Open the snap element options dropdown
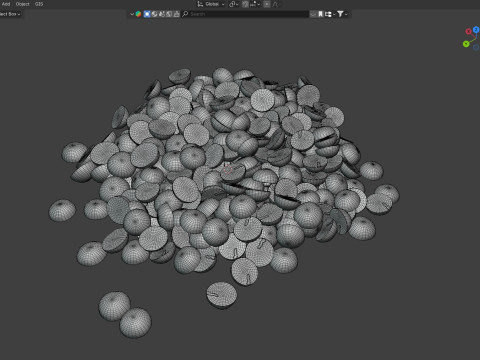The width and height of the screenshot is (480, 360). click(x=255, y=4)
